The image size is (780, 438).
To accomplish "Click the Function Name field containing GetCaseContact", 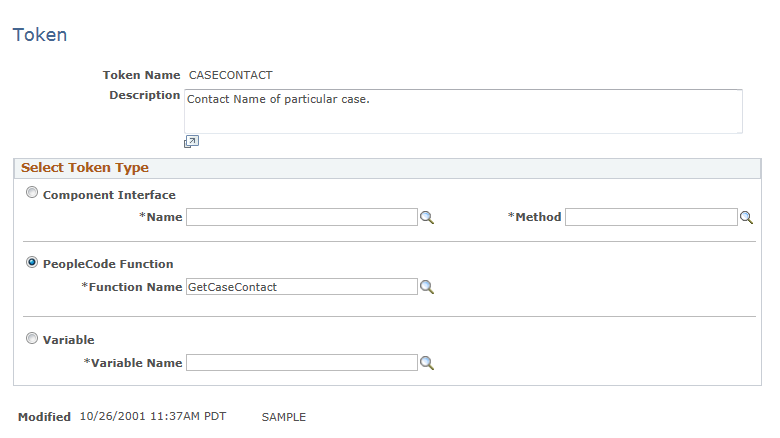I will [302, 287].
